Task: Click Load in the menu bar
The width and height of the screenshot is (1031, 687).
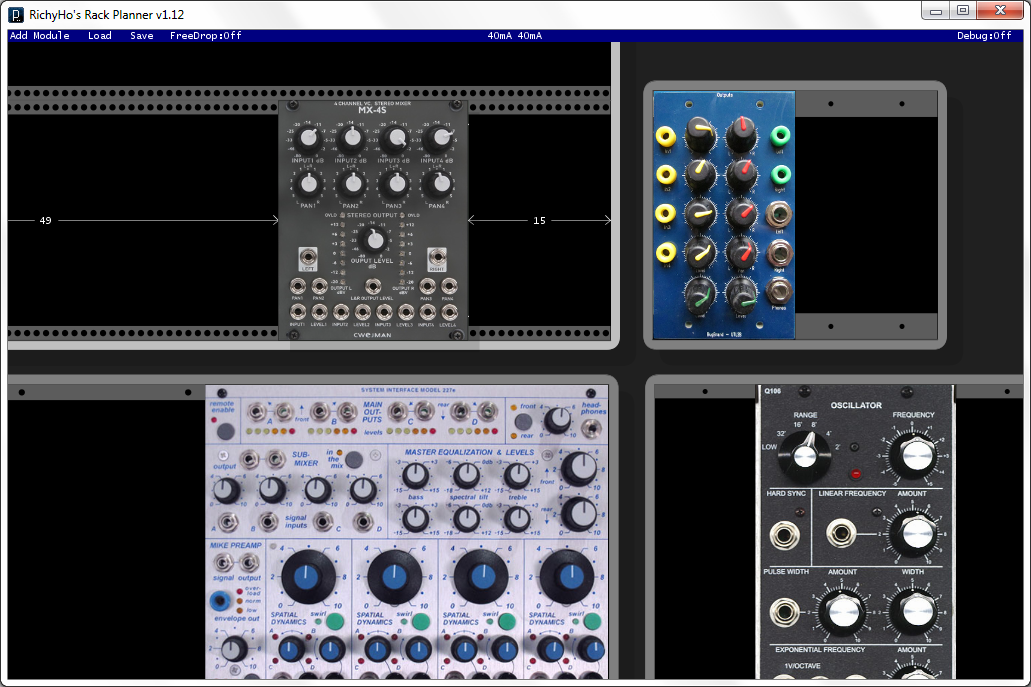Action: pos(99,35)
